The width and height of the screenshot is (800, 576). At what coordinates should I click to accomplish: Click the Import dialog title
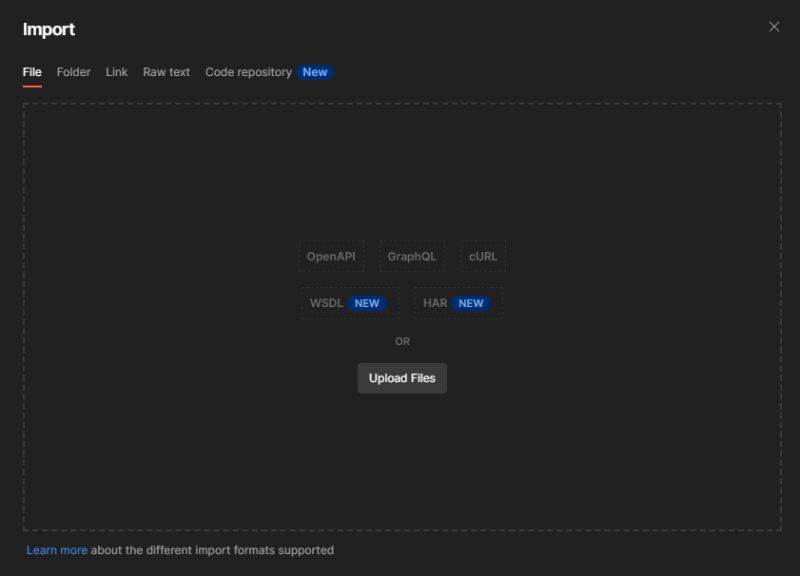pos(49,29)
